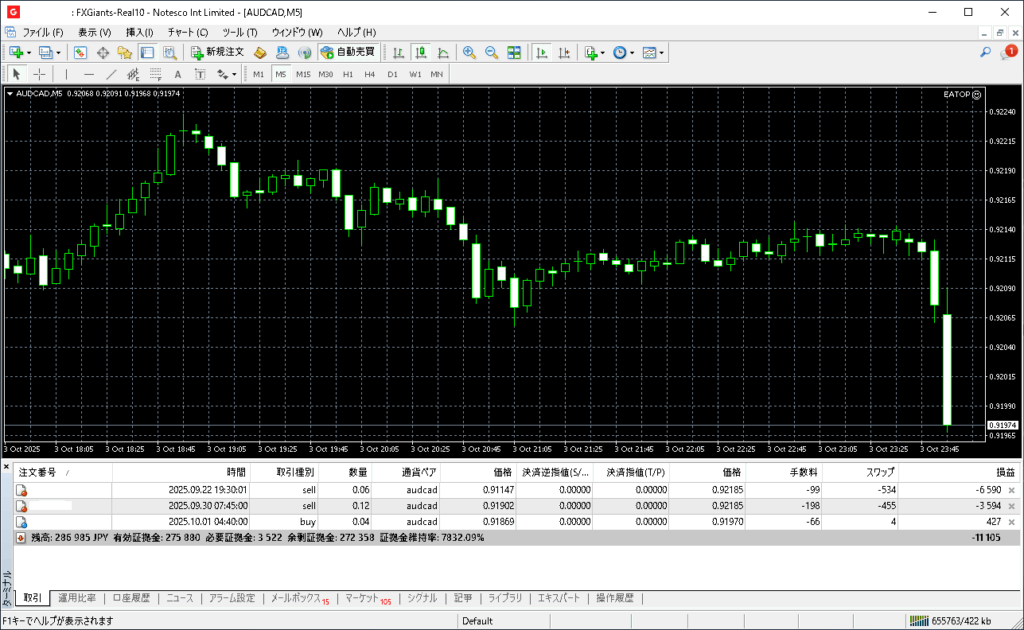Click the zoom in magnifier icon

[469, 52]
